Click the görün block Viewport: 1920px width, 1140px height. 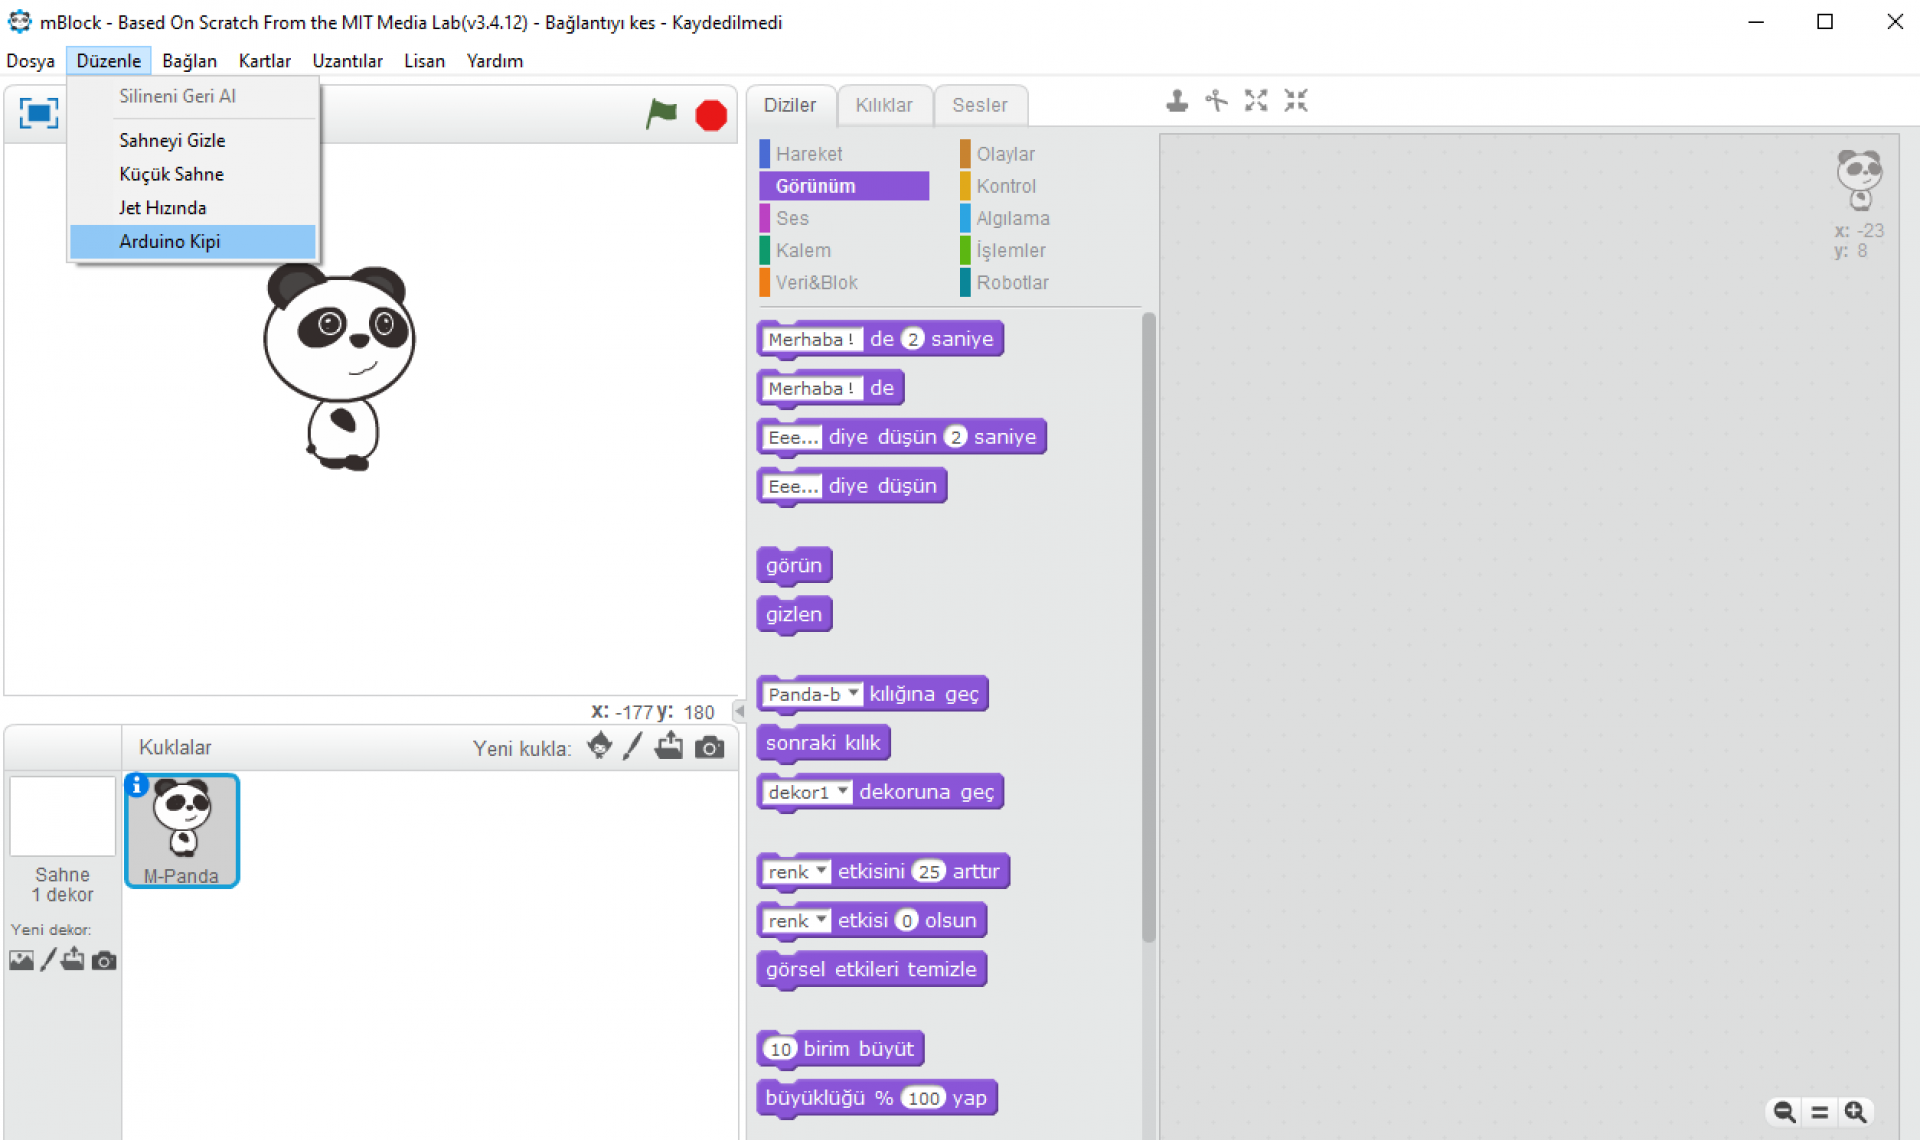point(794,566)
